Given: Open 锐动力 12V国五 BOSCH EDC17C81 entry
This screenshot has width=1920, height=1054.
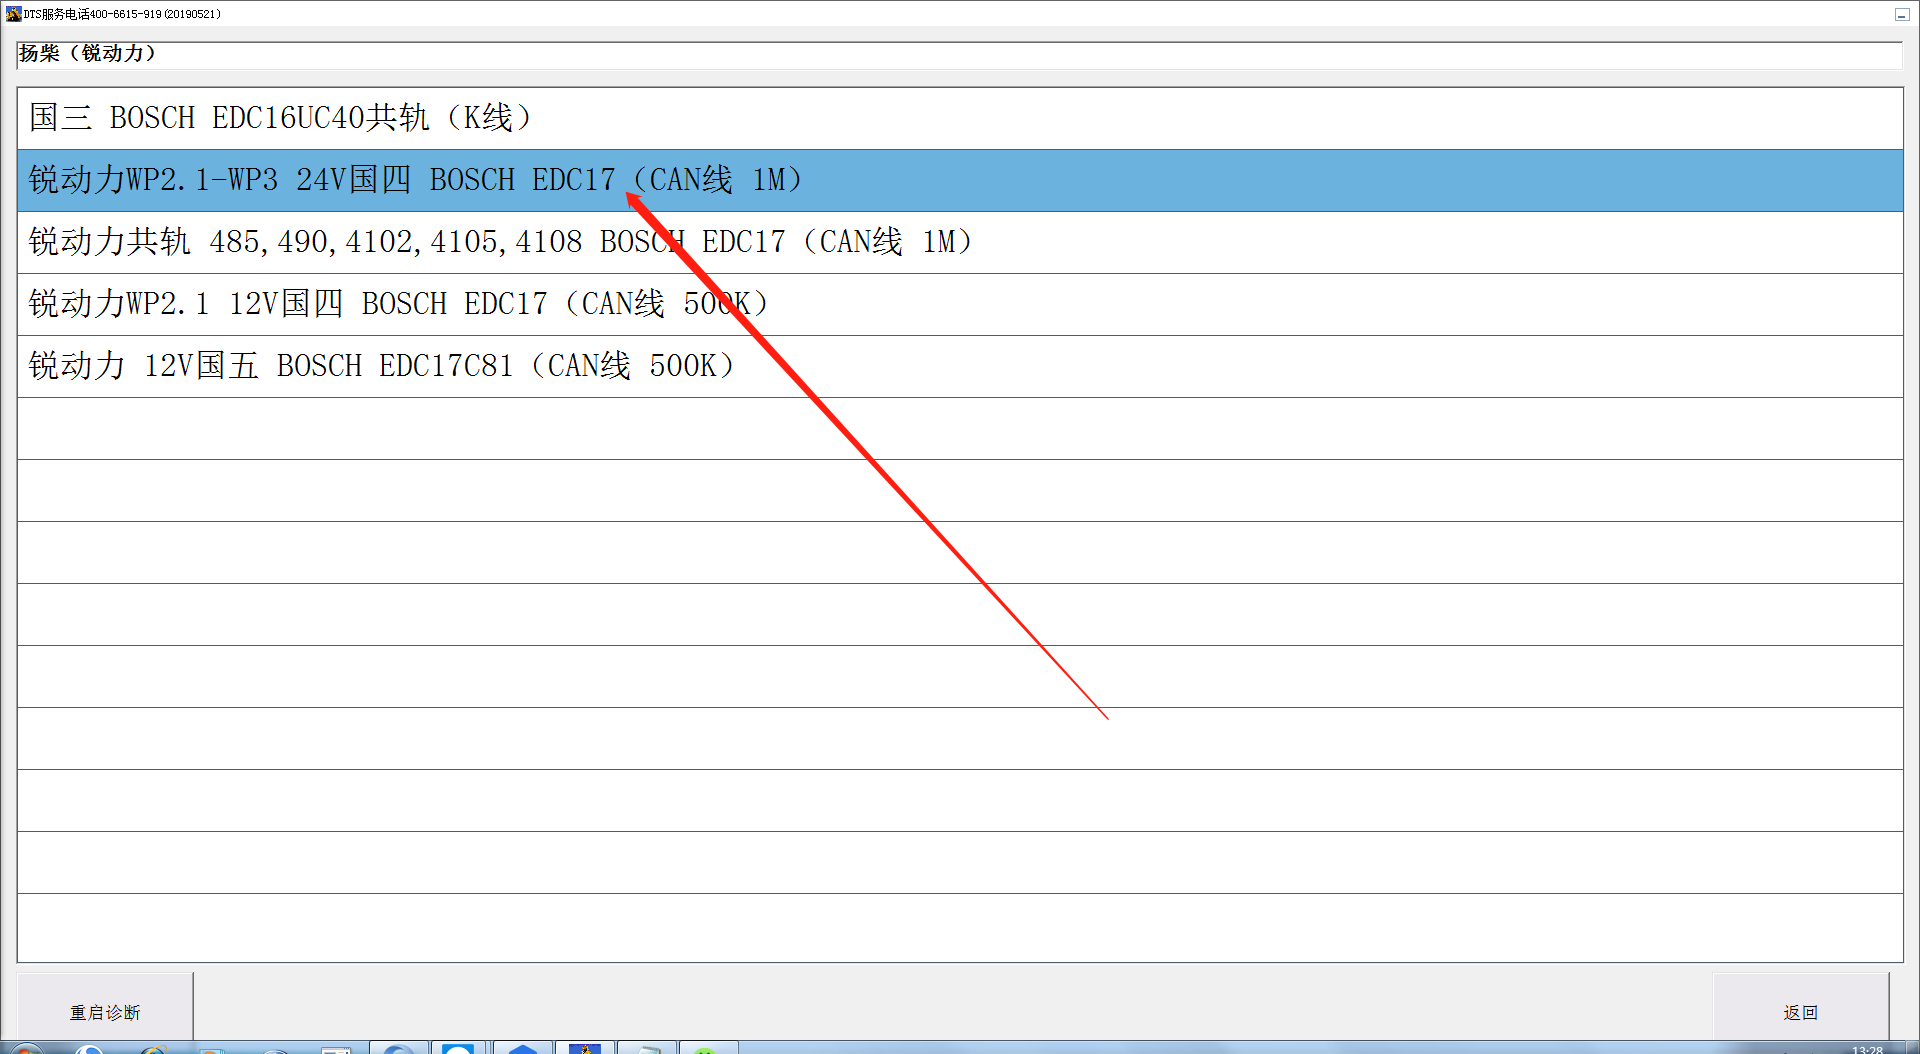Looking at the screenshot, I should [x=960, y=367].
